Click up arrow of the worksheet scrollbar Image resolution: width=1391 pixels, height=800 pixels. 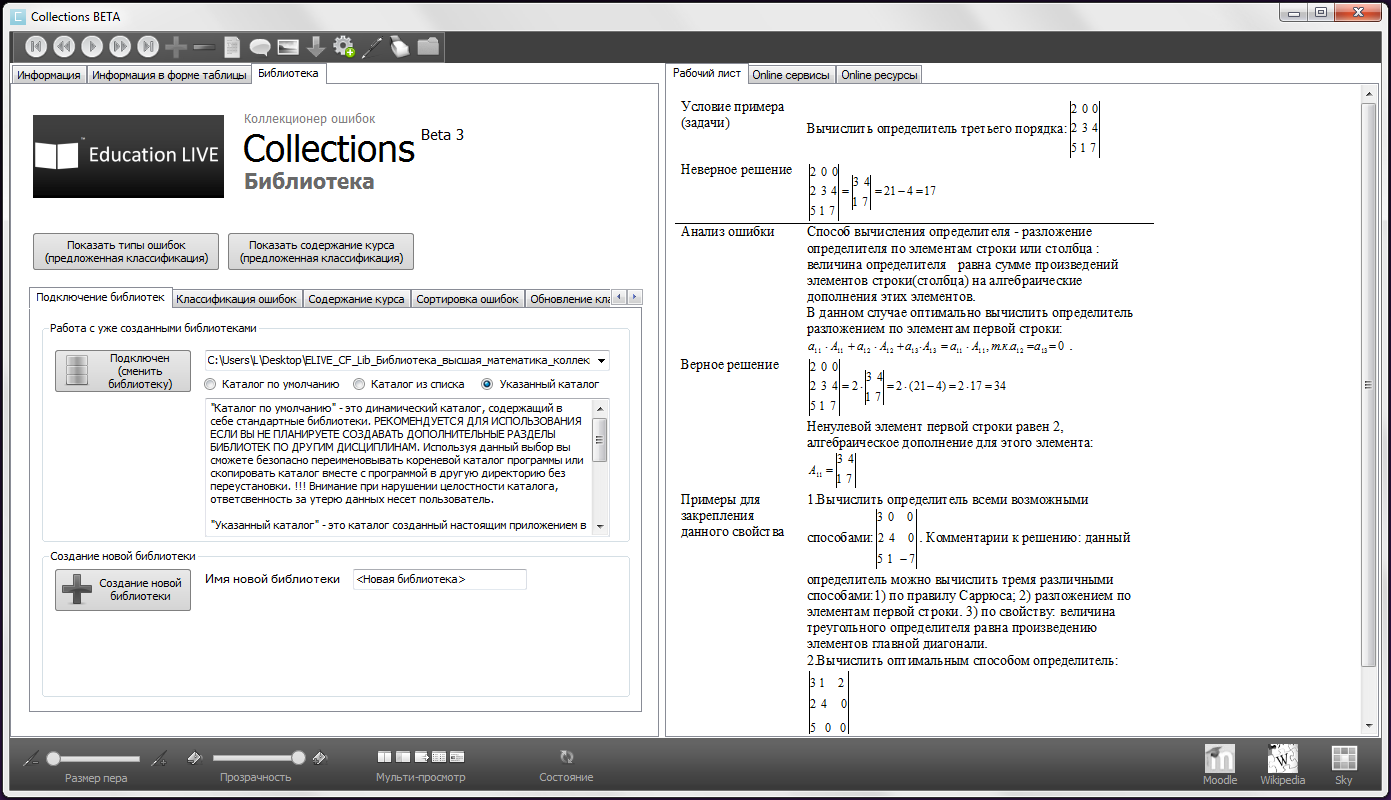coord(1369,93)
